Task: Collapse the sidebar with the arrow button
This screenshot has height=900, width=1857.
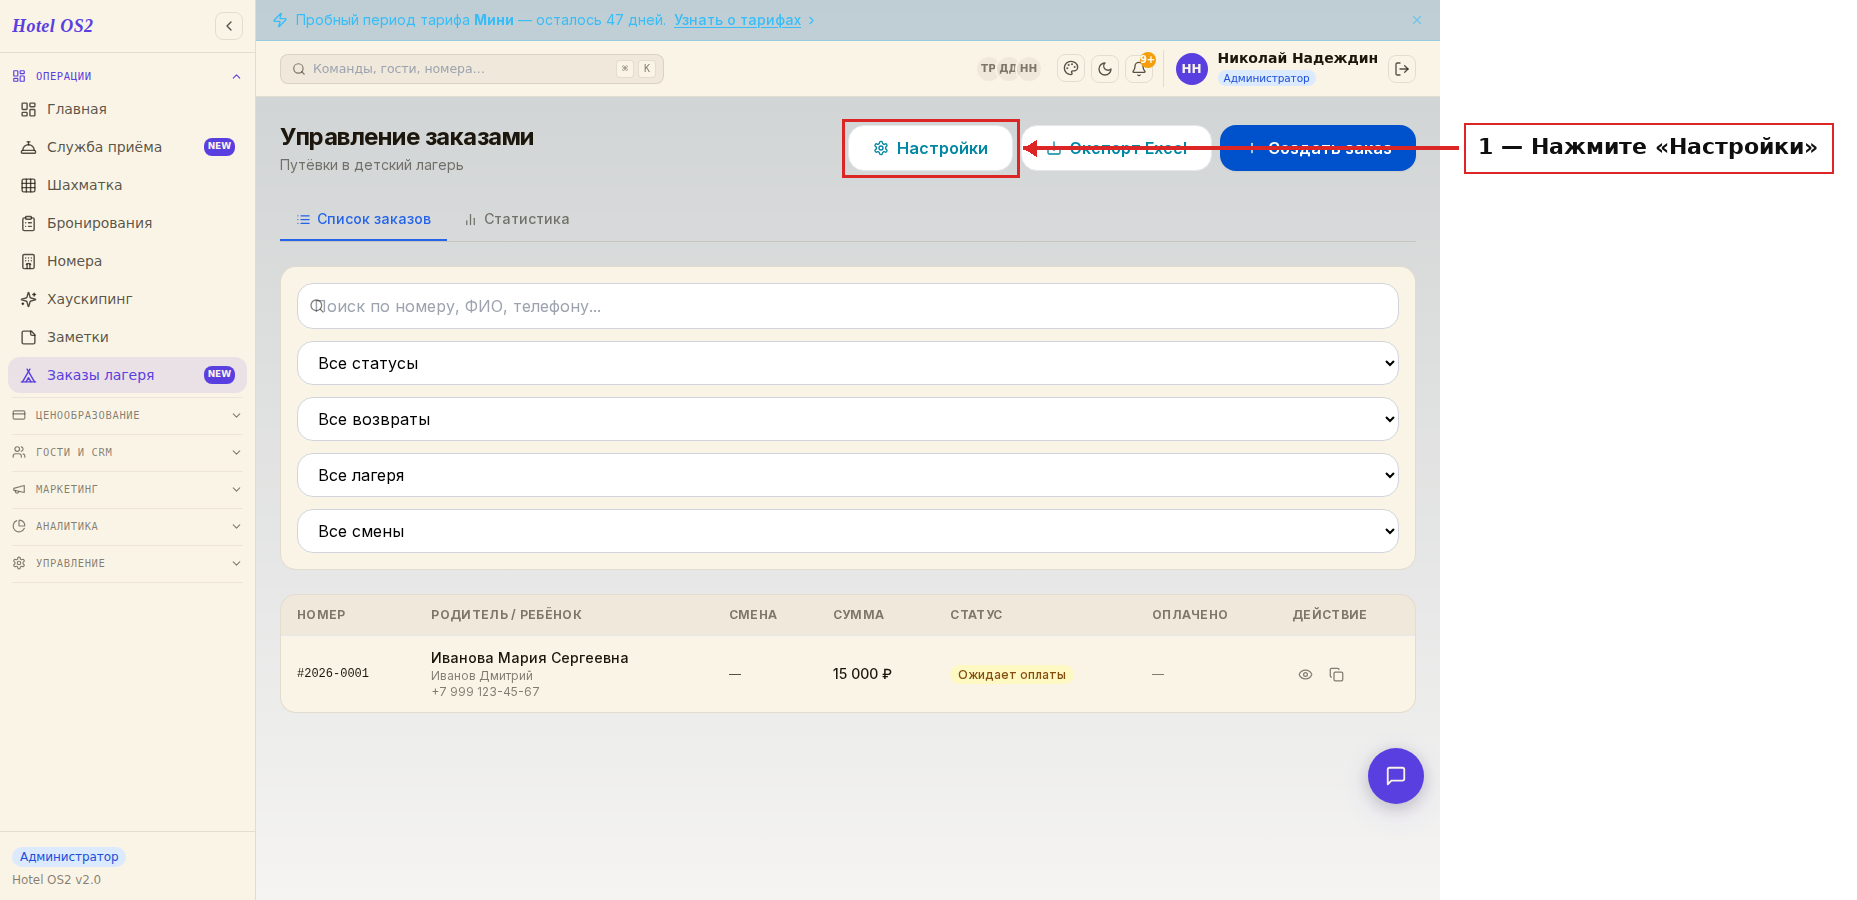Action: (x=229, y=26)
